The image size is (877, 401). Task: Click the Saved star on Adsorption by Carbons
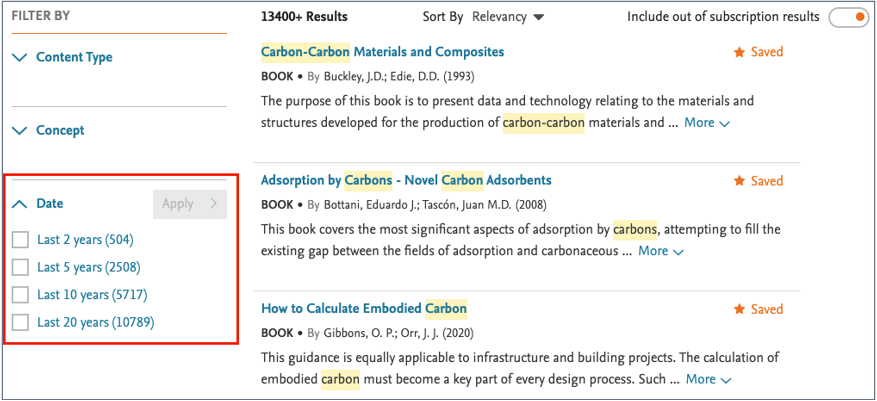(x=740, y=181)
